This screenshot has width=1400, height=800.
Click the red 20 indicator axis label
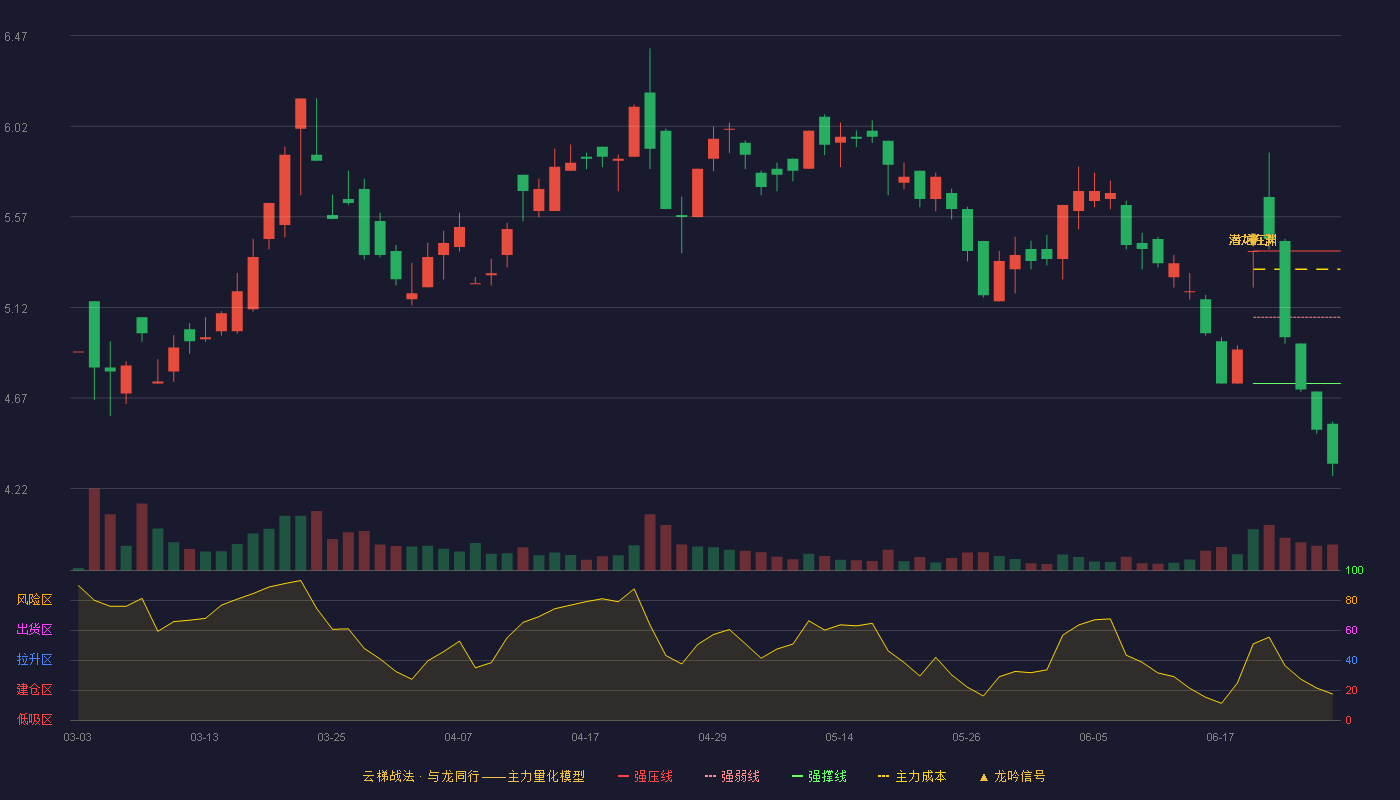(x=1351, y=690)
